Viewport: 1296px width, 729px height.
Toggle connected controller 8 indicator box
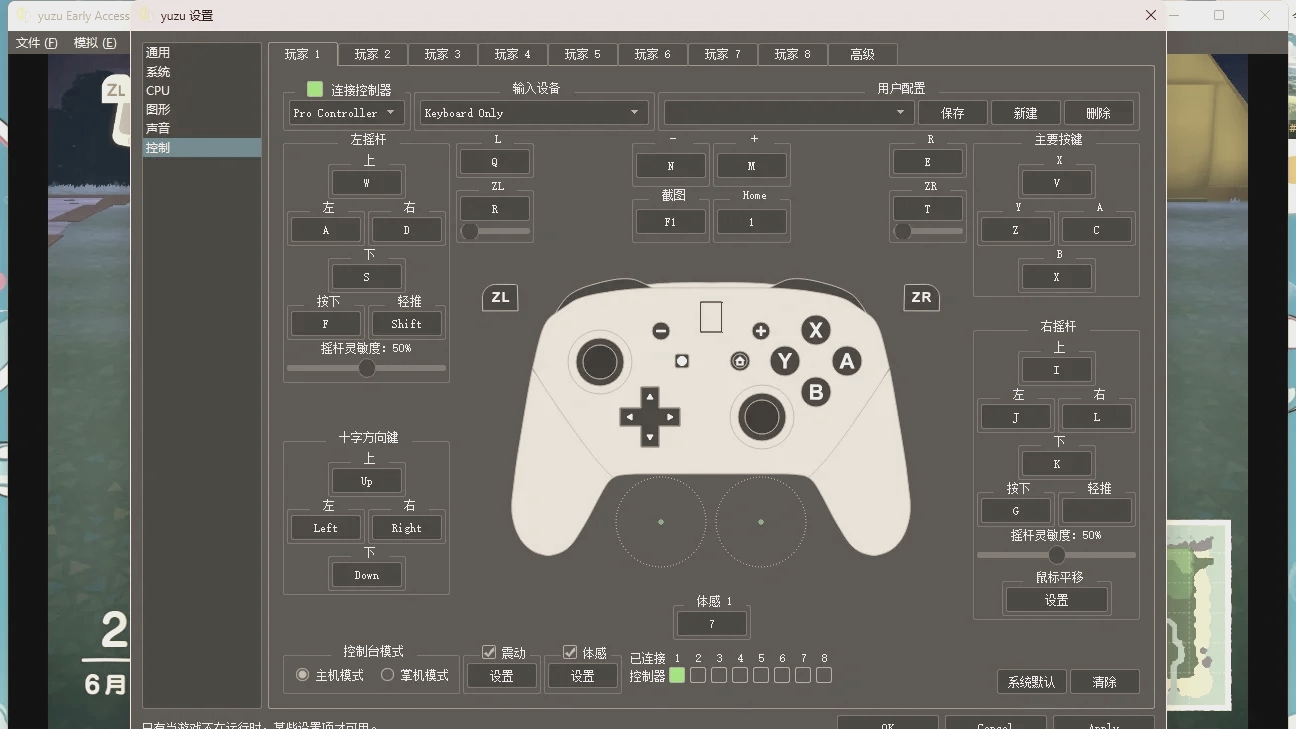tap(824, 675)
